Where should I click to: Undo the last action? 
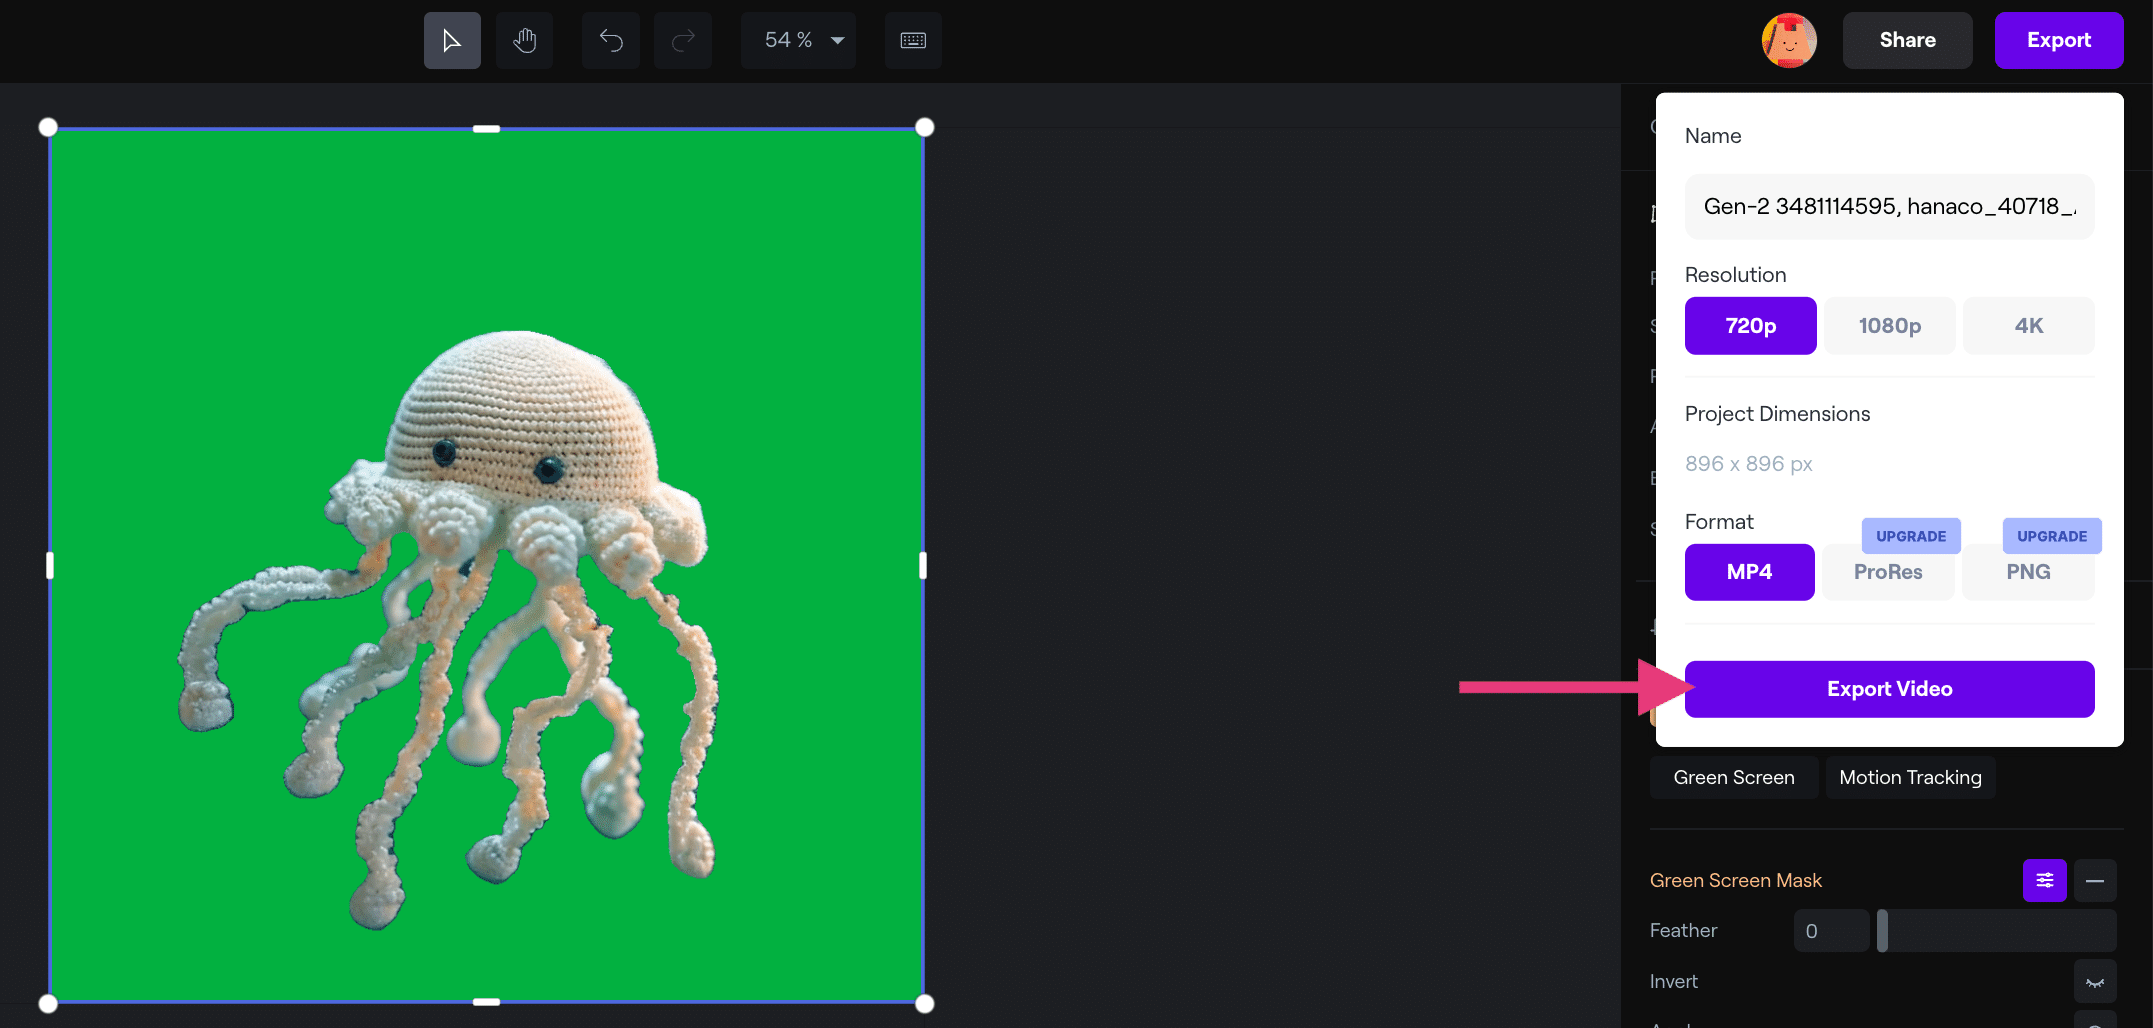click(x=611, y=40)
